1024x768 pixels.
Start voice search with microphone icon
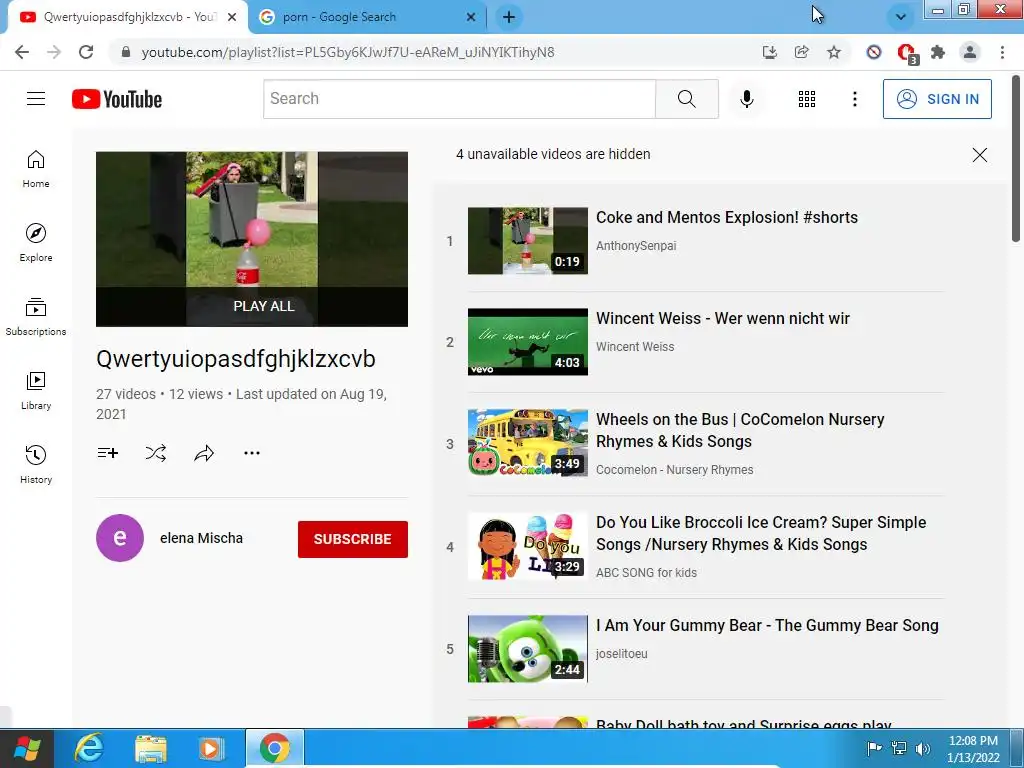click(x=746, y=99)
